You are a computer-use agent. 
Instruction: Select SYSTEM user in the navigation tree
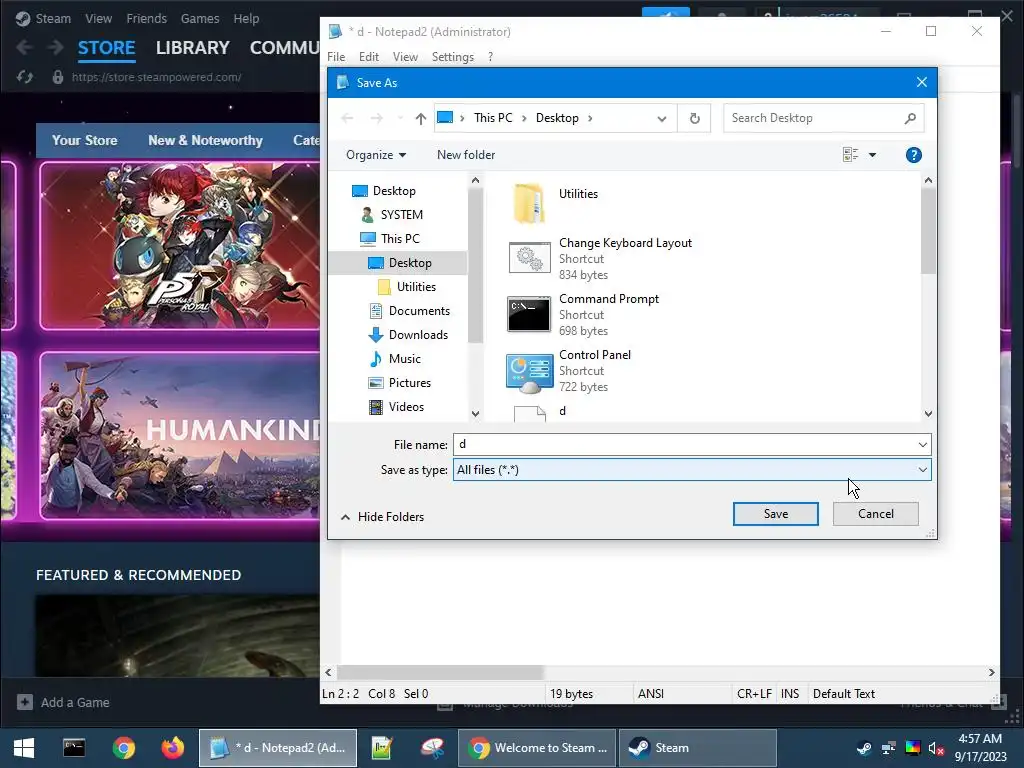[401, 215]
